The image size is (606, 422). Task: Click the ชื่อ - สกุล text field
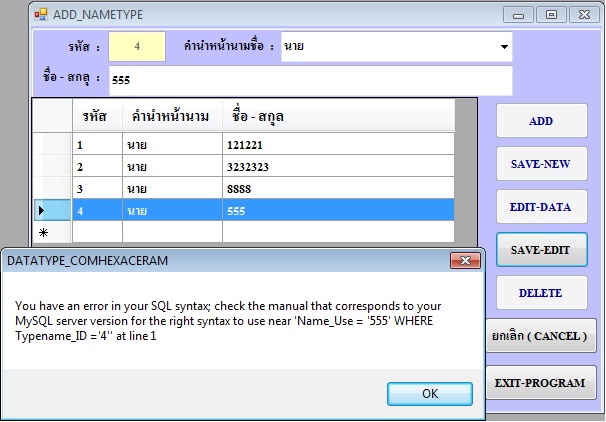(310, 80)
